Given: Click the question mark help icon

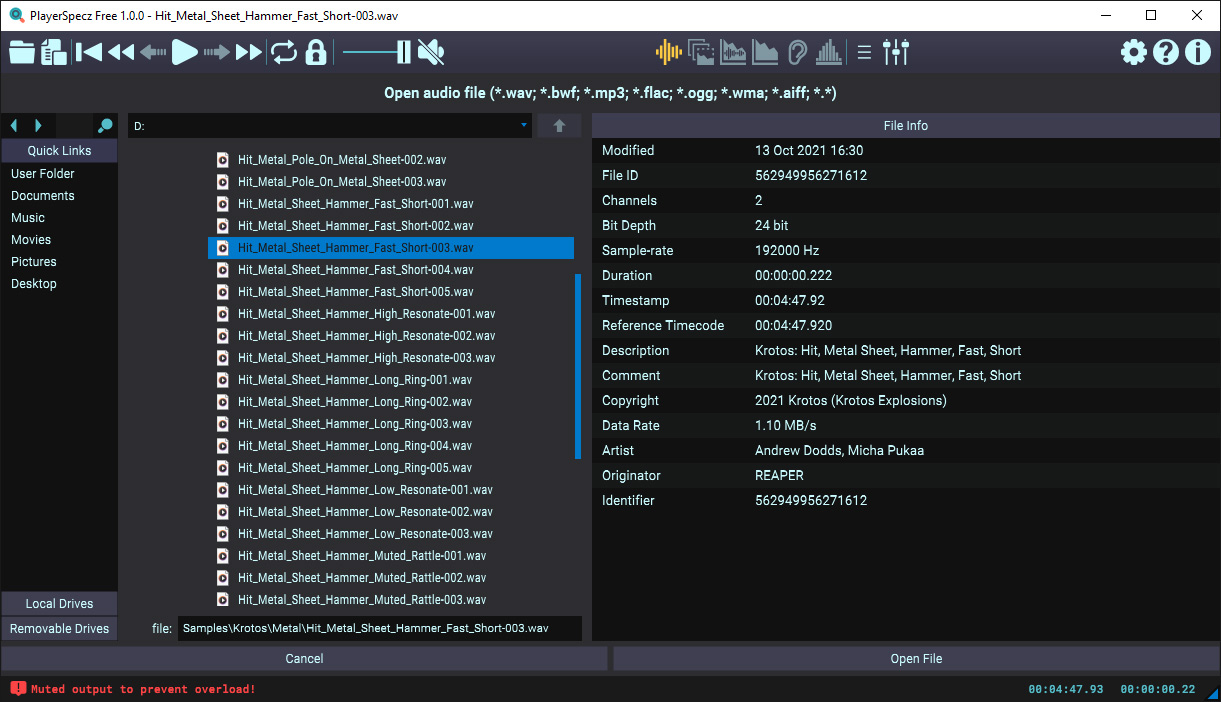Looking at the screenshot, I should pos(1166,52).
